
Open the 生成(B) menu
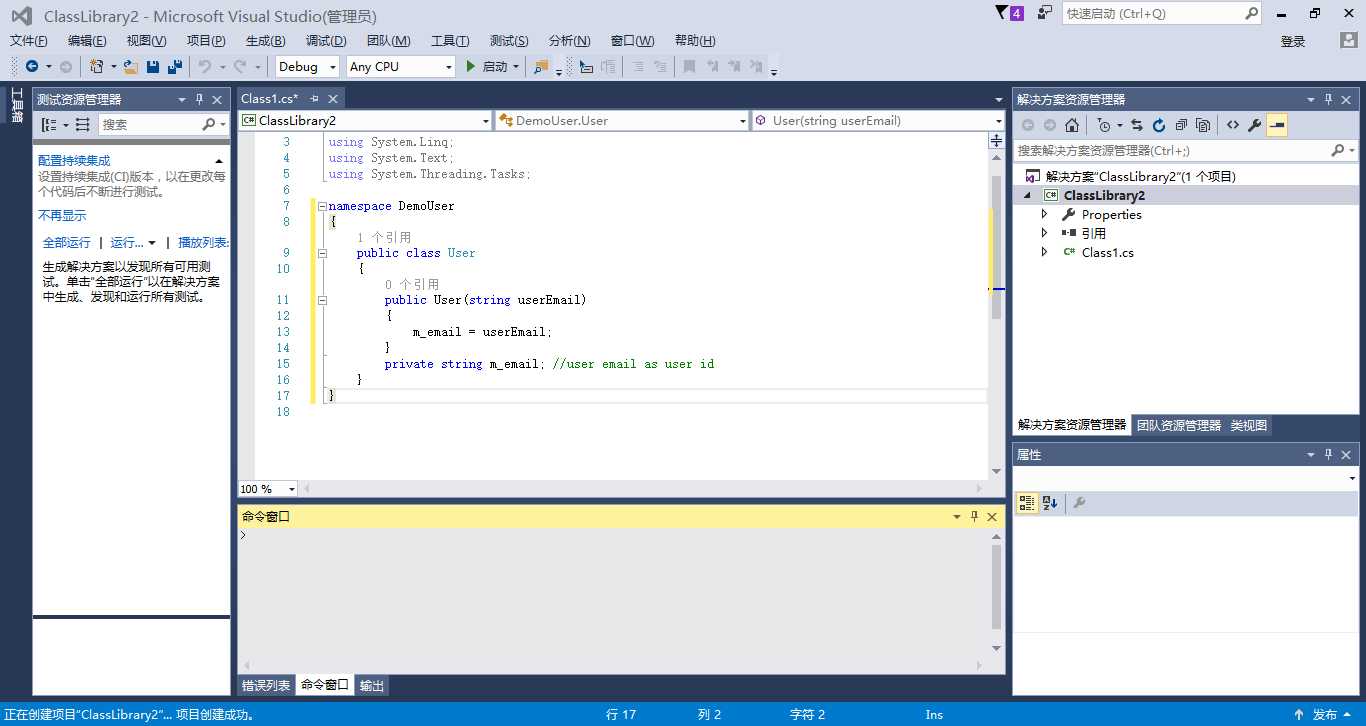coord(265,41)
